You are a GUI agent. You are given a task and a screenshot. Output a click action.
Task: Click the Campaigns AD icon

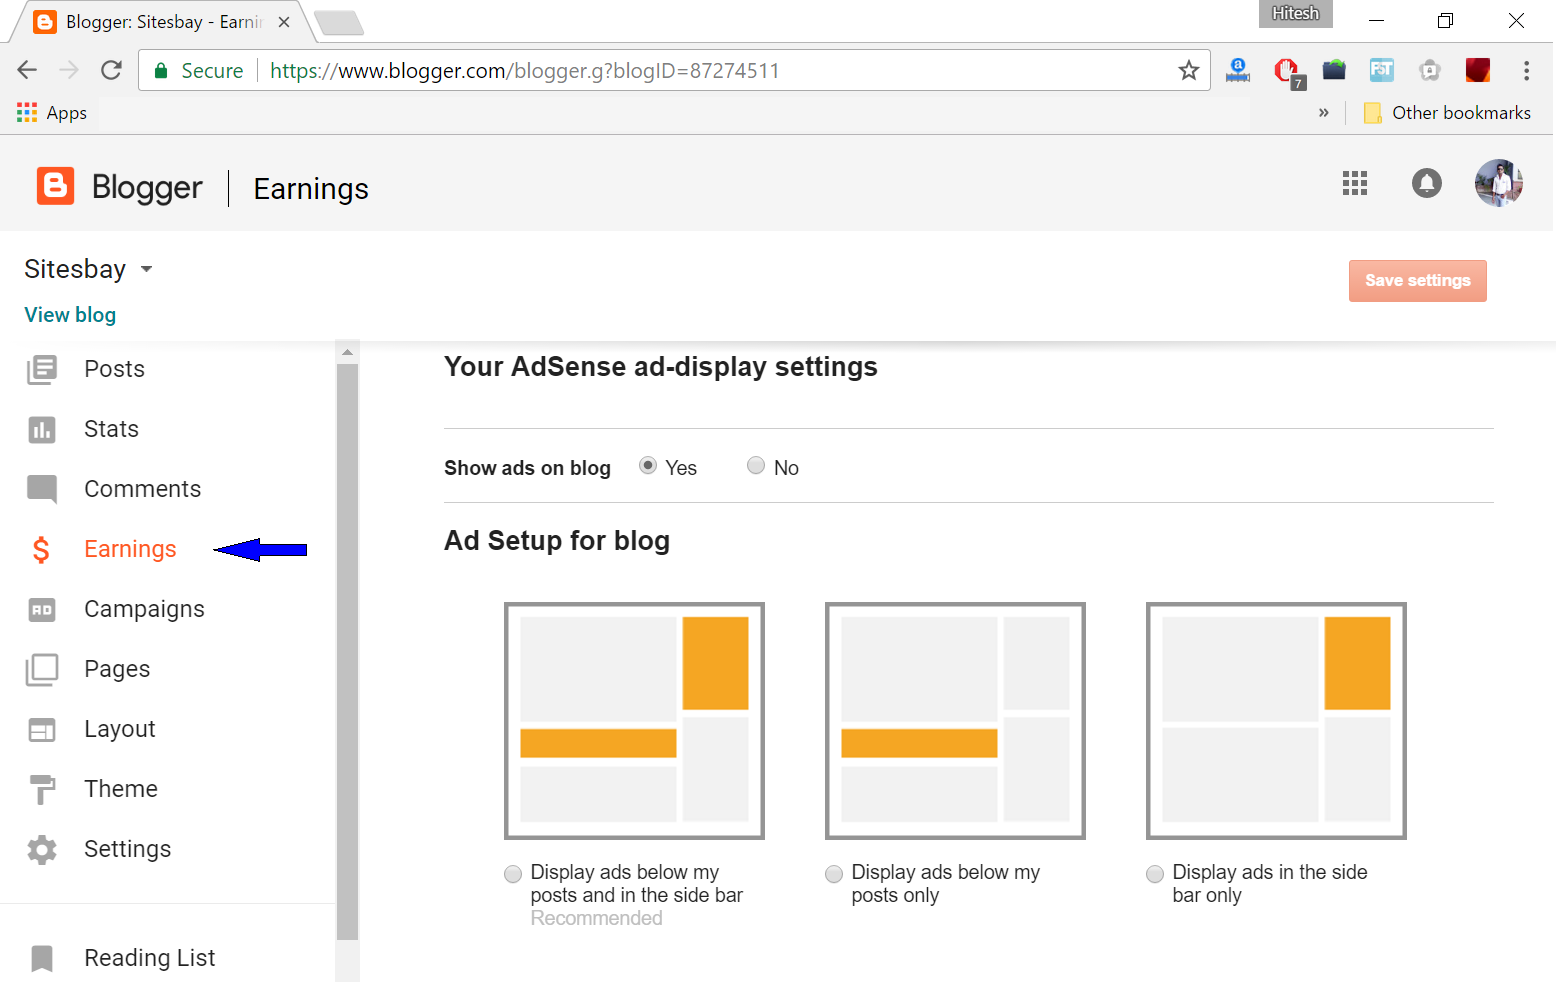point(42,610)
